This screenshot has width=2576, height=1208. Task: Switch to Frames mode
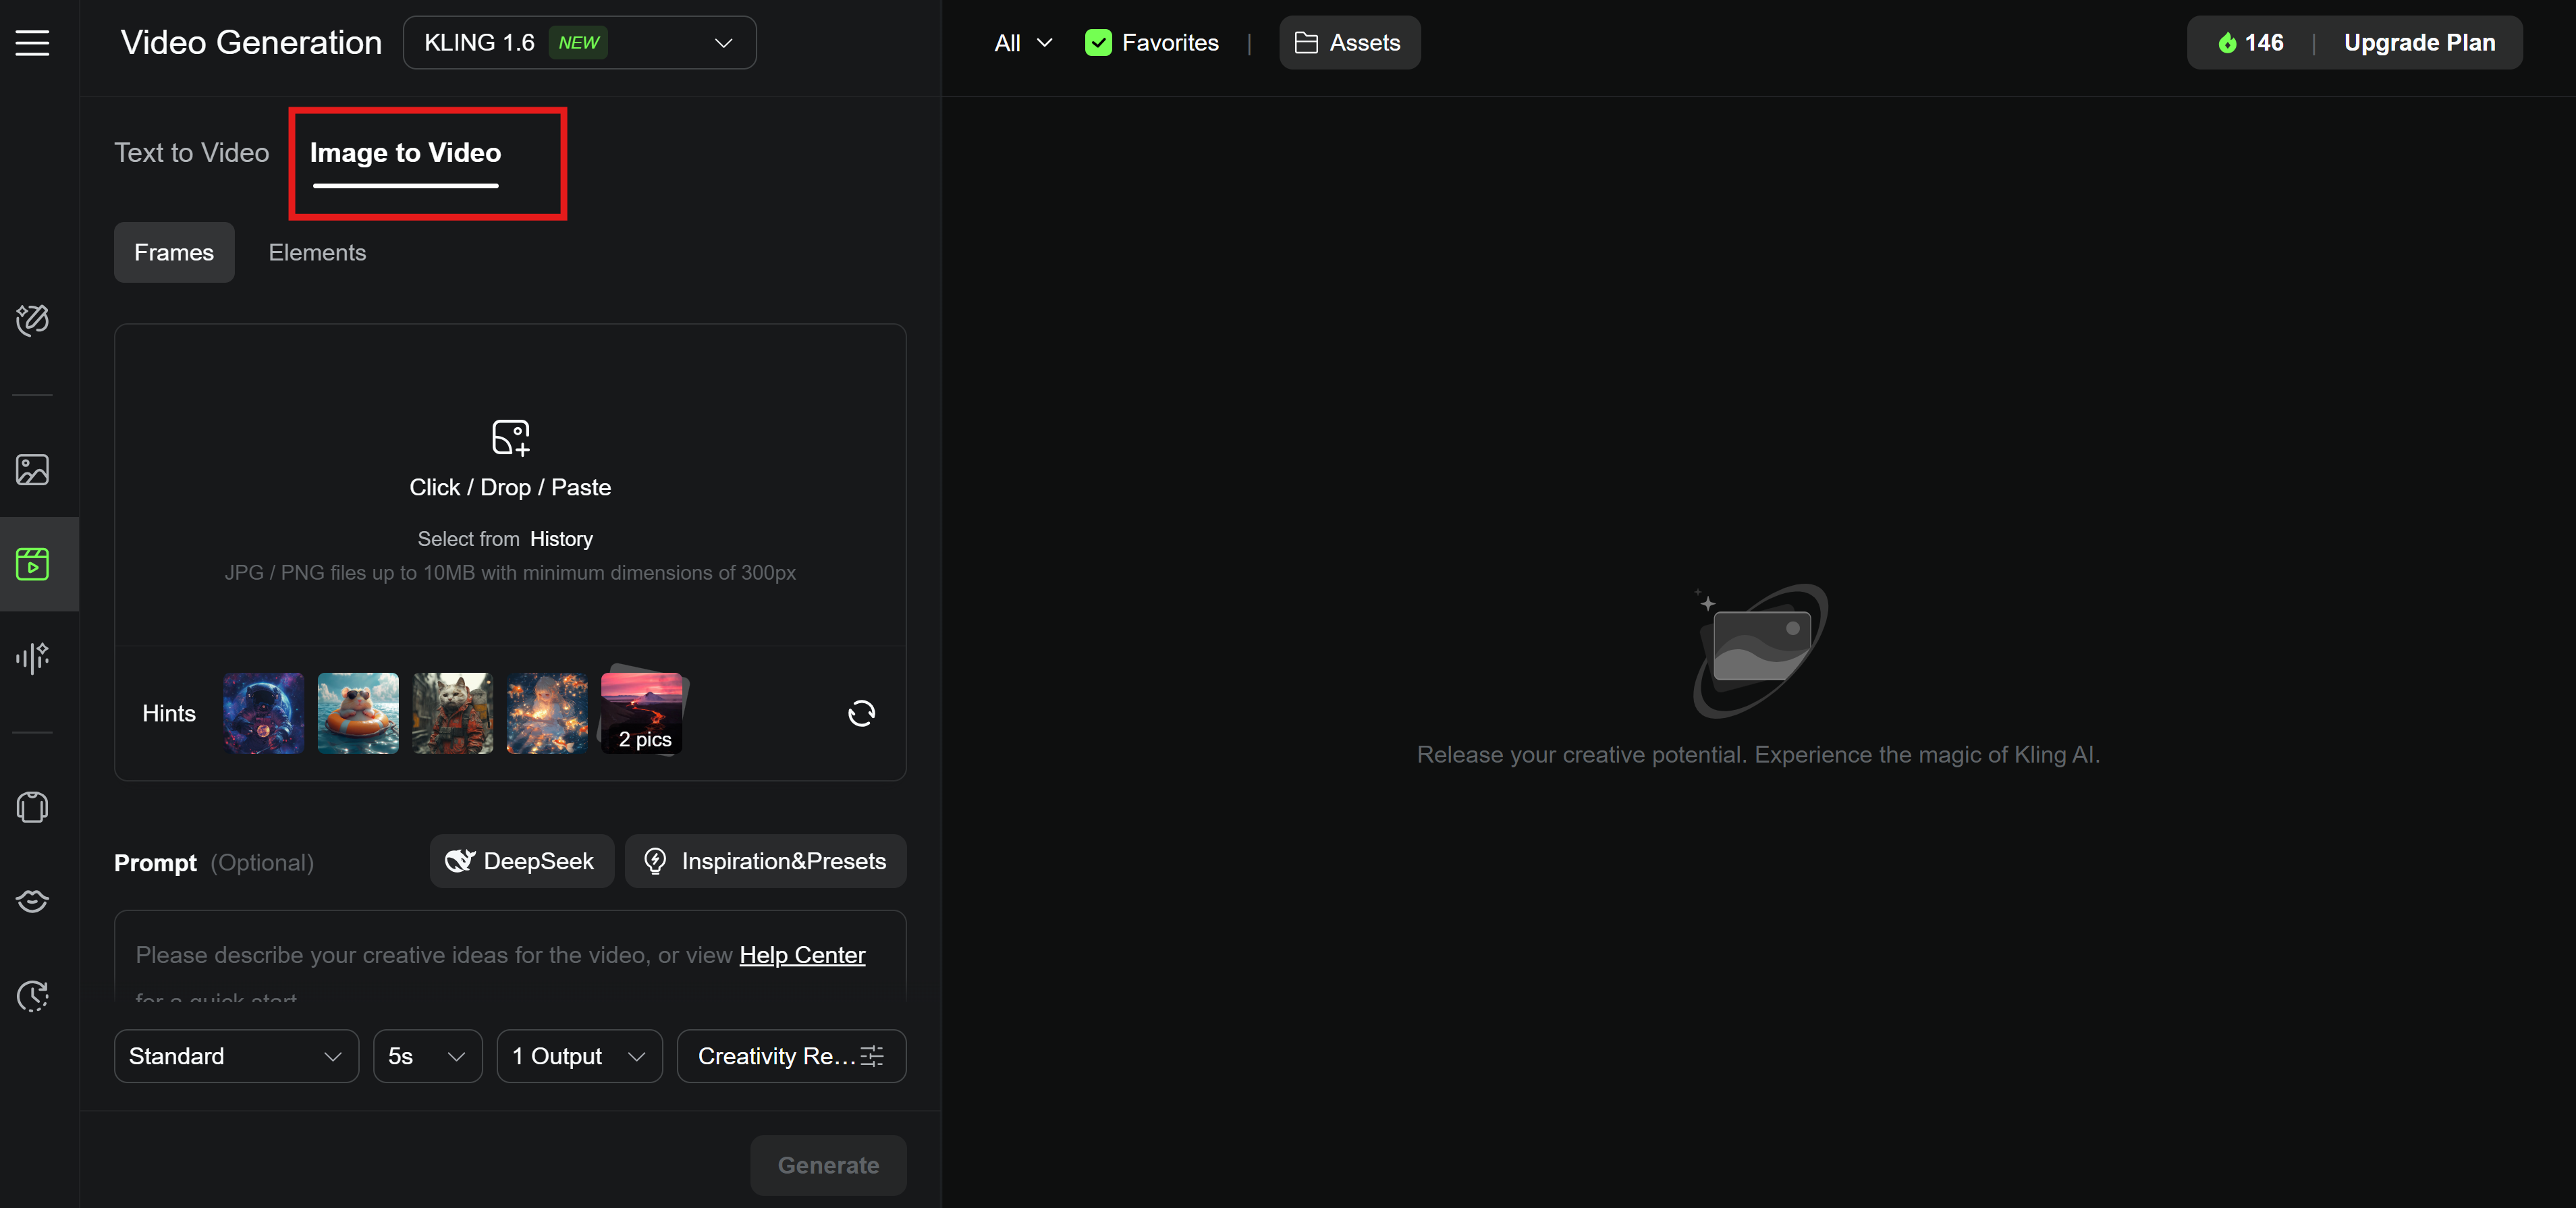click(x=174, y=252)
